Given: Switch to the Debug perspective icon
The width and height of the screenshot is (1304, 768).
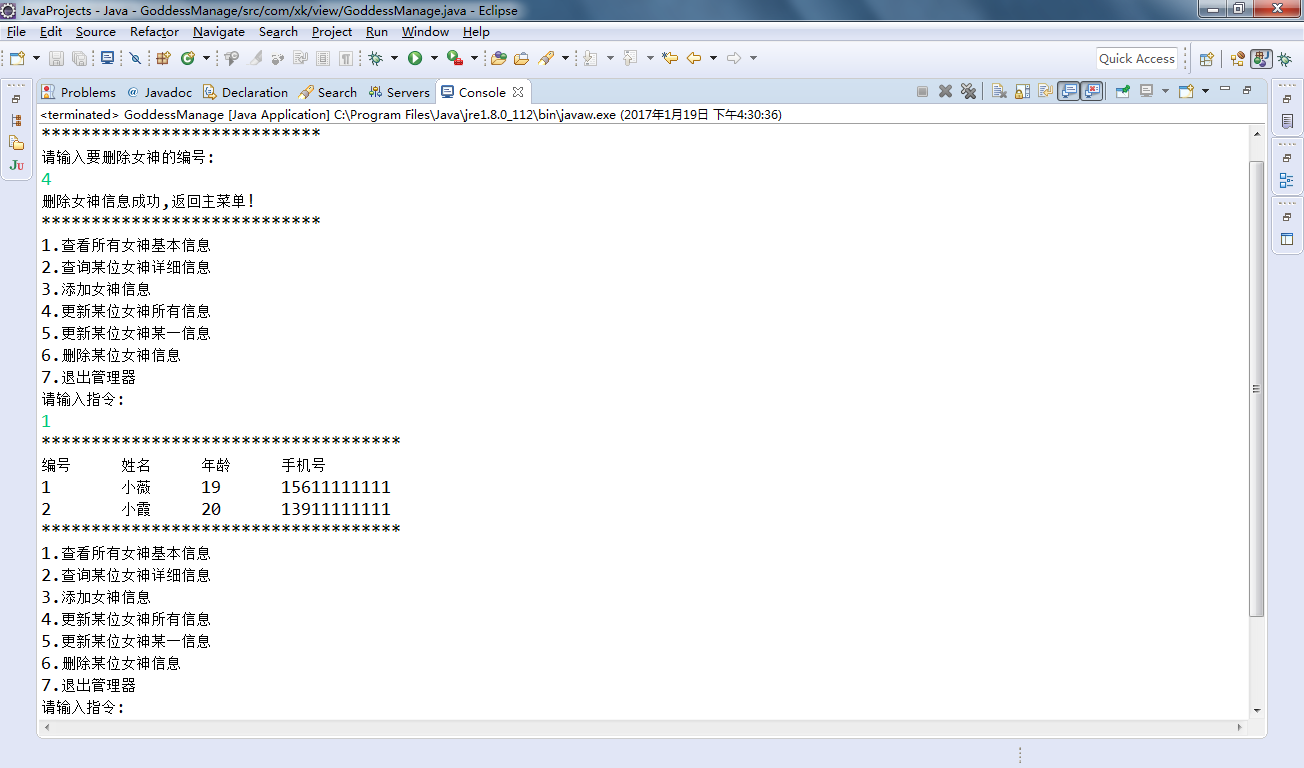Looking at the screenshot, I should (1285, 59).
